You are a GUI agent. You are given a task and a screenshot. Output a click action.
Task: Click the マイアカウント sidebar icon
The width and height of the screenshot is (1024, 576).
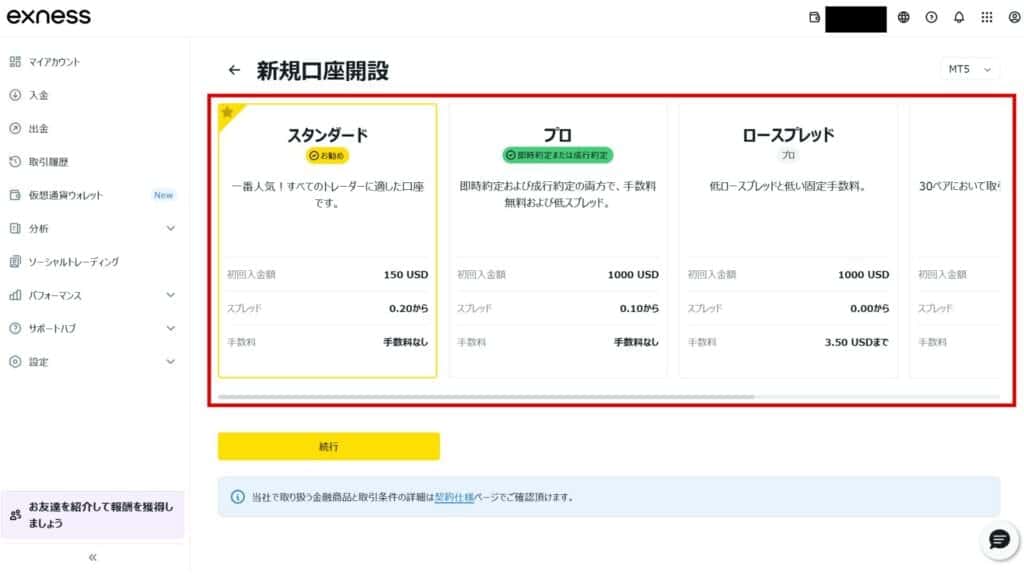point(15,61)
